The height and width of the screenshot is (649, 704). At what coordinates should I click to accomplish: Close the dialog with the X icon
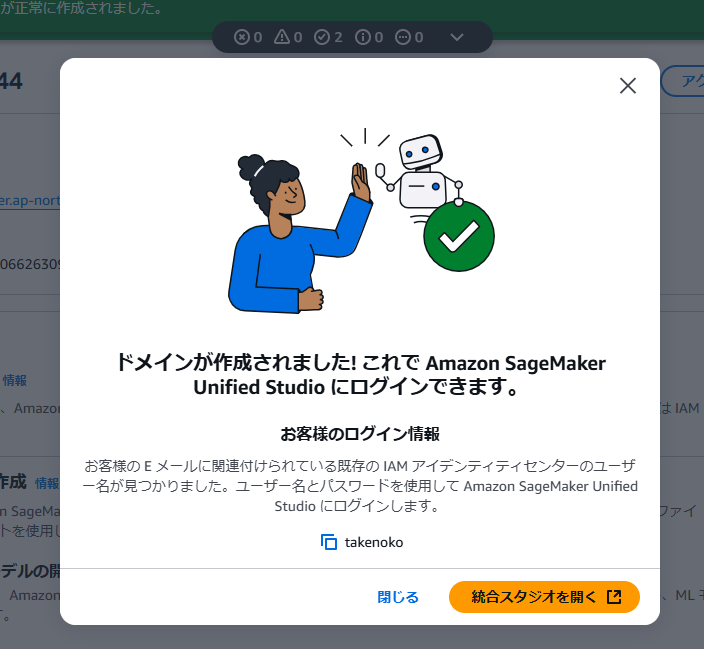point(628,85)
